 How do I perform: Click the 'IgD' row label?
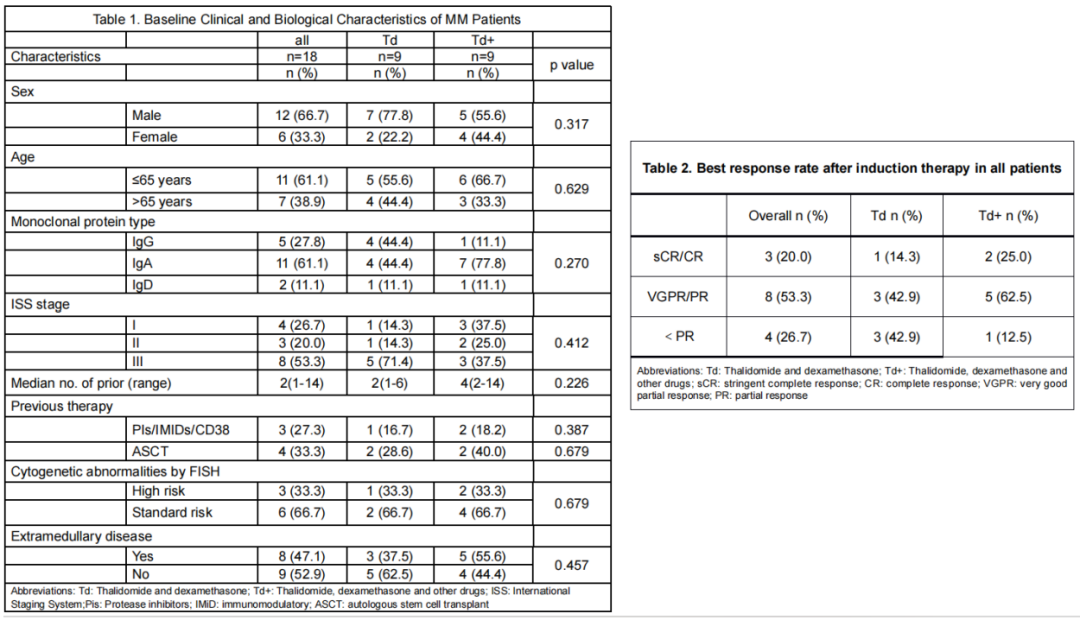pos(143,285)
